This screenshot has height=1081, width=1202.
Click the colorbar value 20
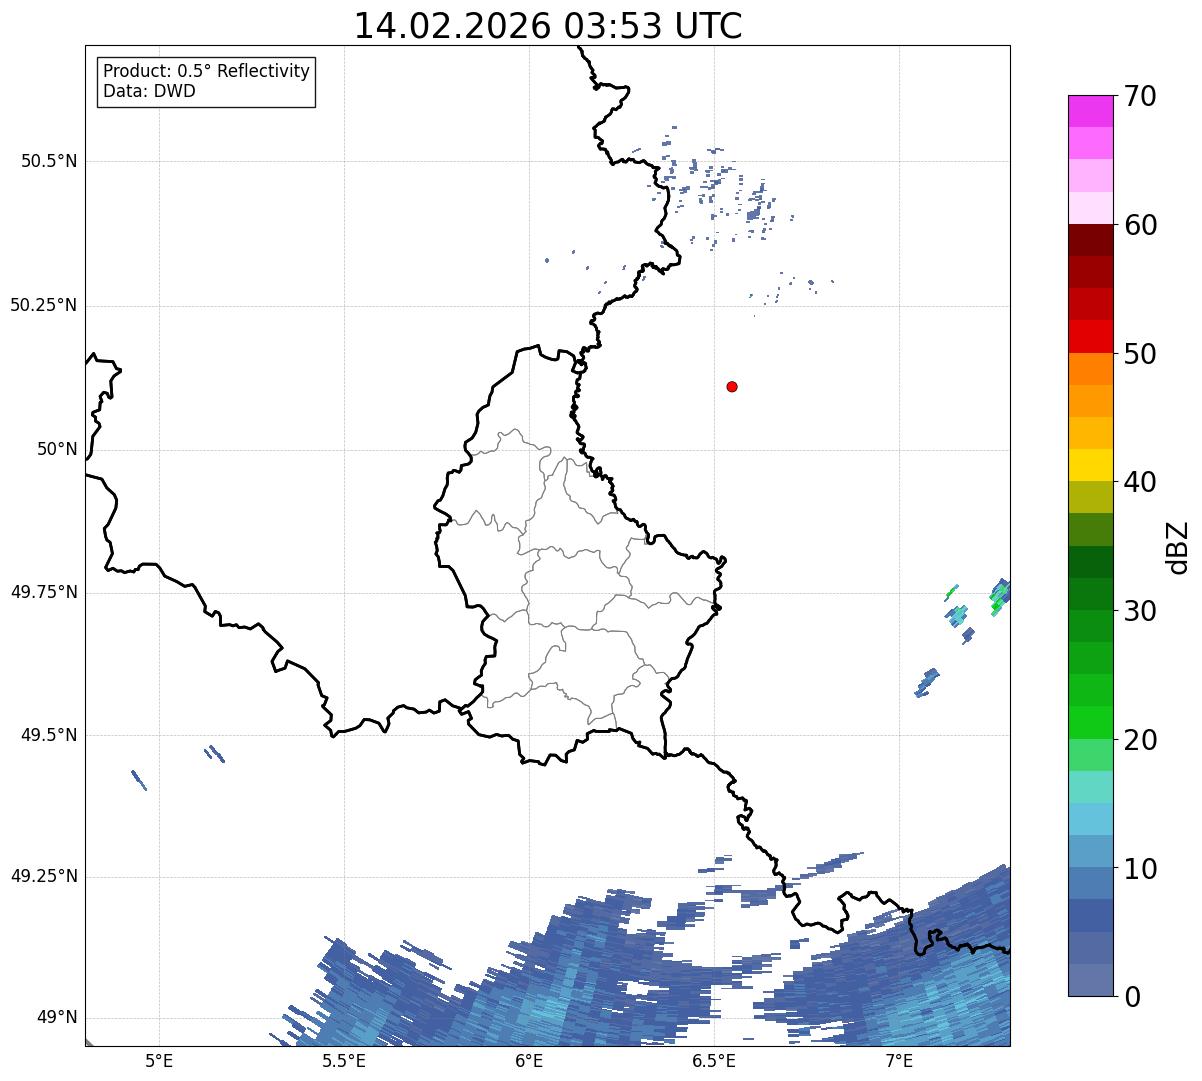[x=1141, y=740]
